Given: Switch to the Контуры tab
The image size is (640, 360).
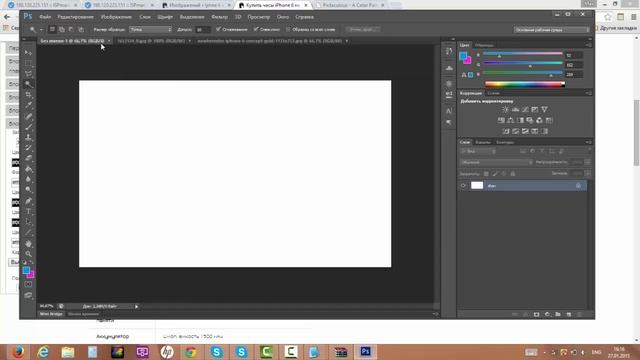Looking at the screenshot, I should tap(505, 142).
